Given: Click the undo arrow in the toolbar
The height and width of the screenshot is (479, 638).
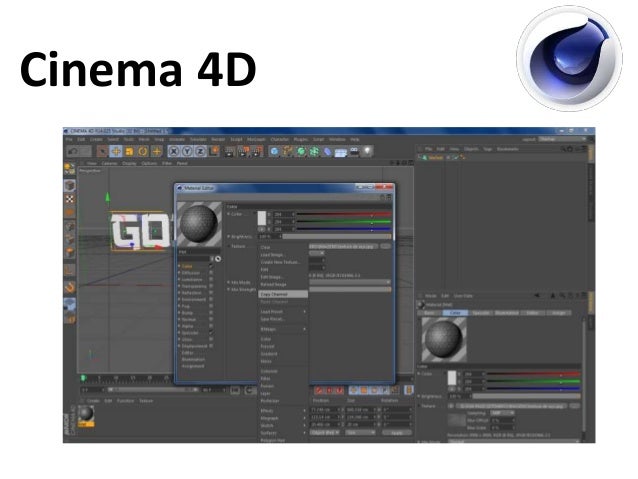Looking at the screenshot, I should pyautogui.click(x=73, y=152).
